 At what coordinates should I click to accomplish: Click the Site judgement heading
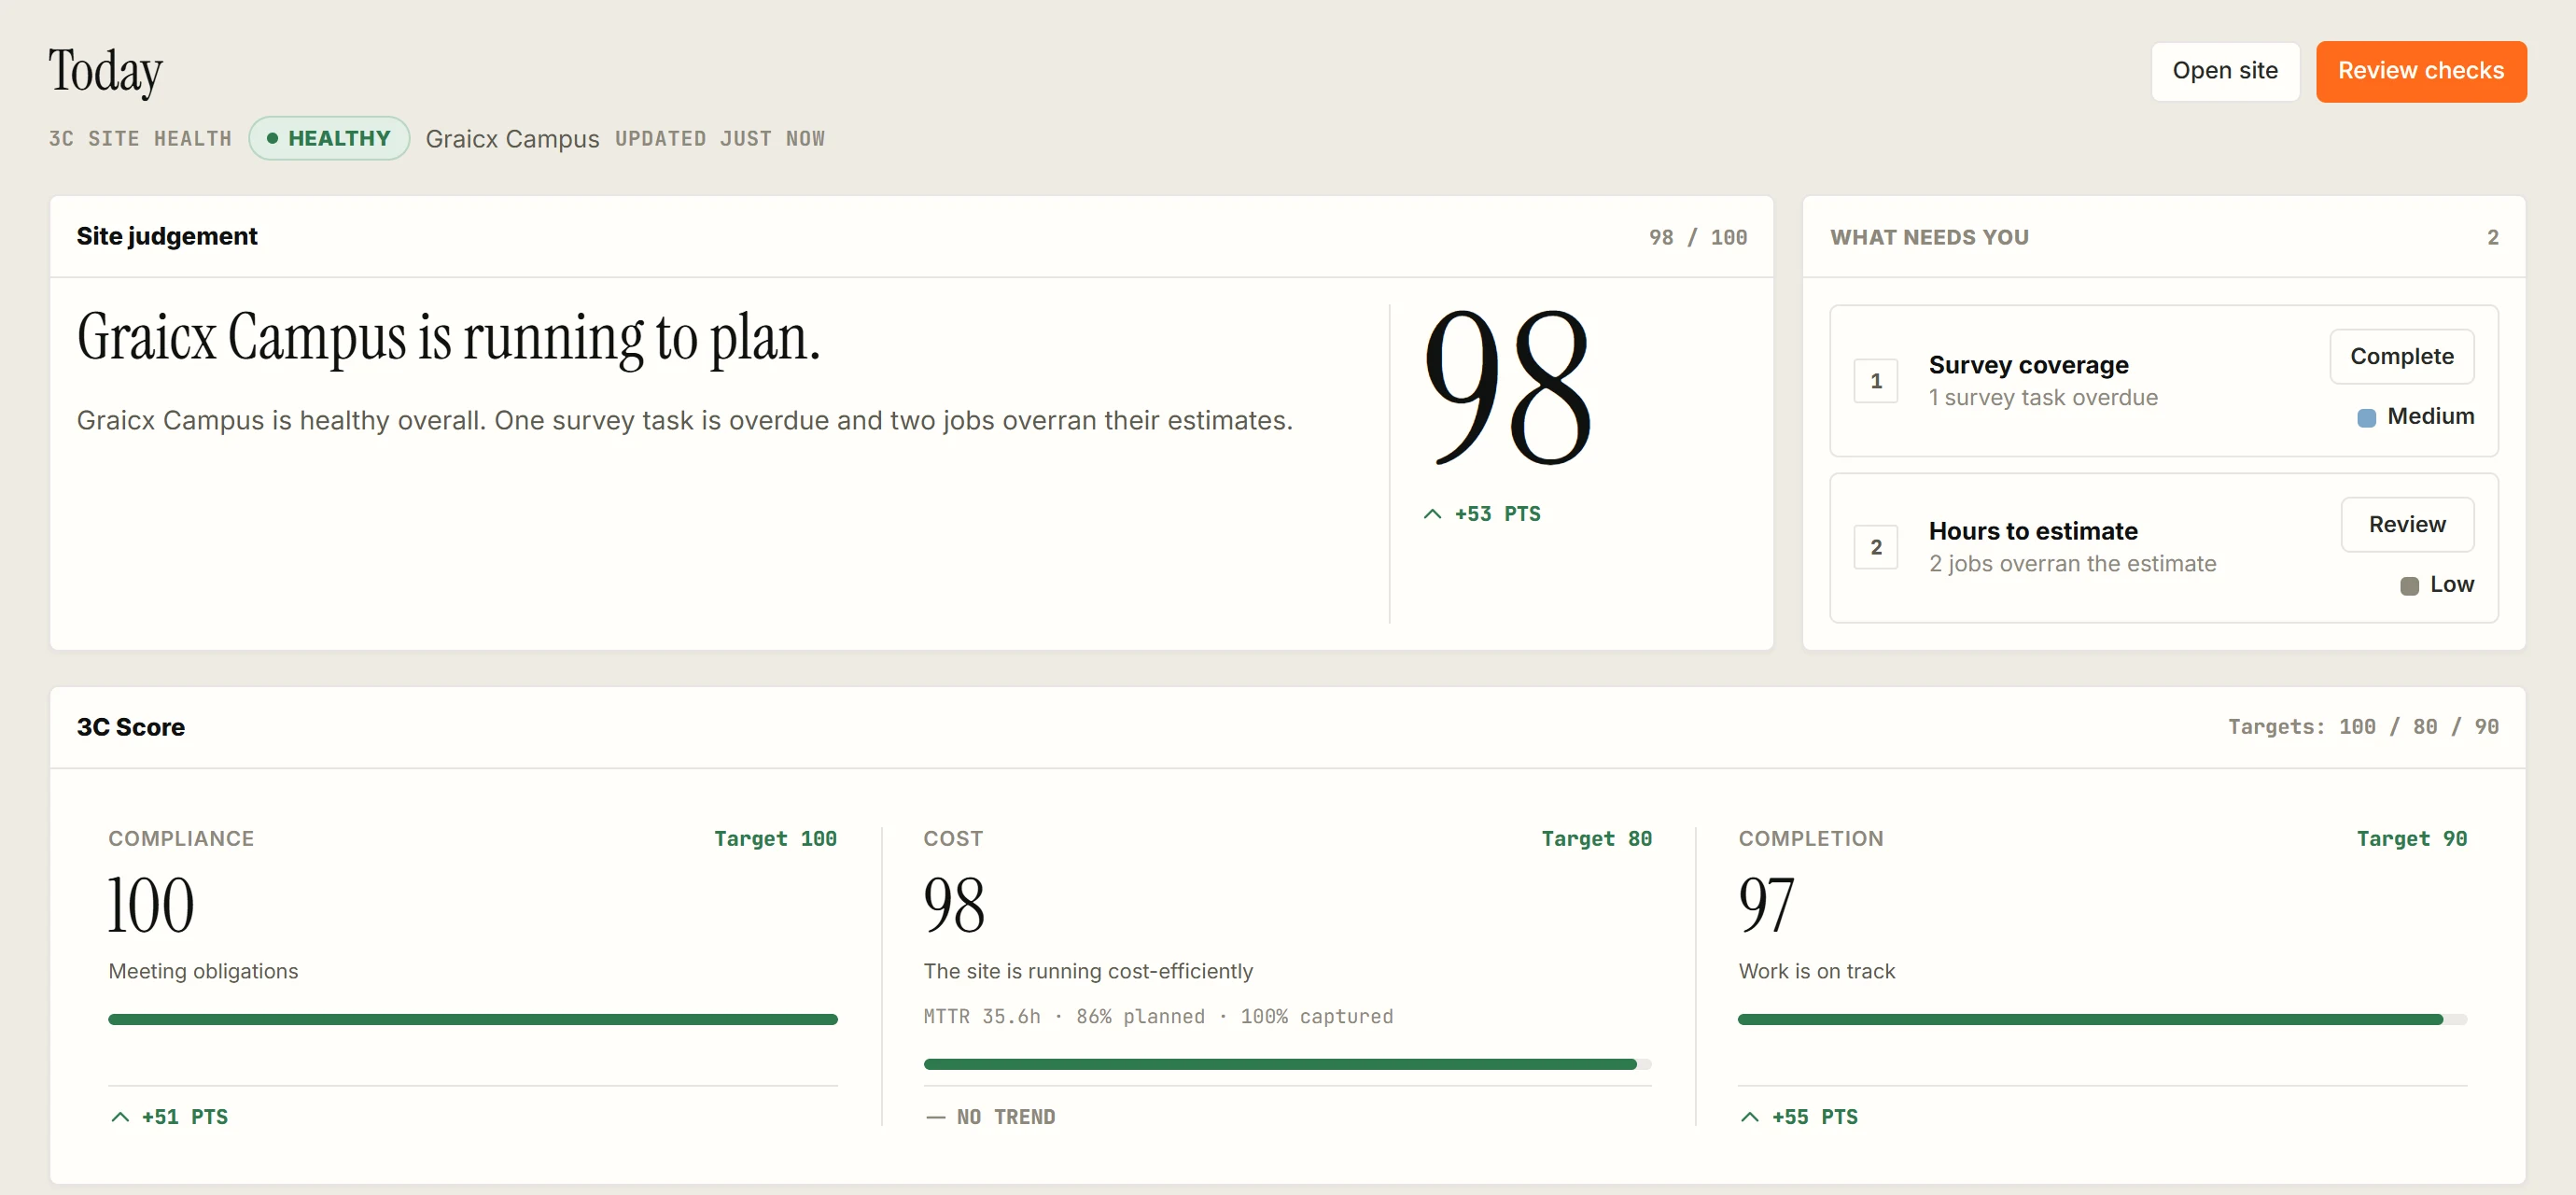click(167, 236)
